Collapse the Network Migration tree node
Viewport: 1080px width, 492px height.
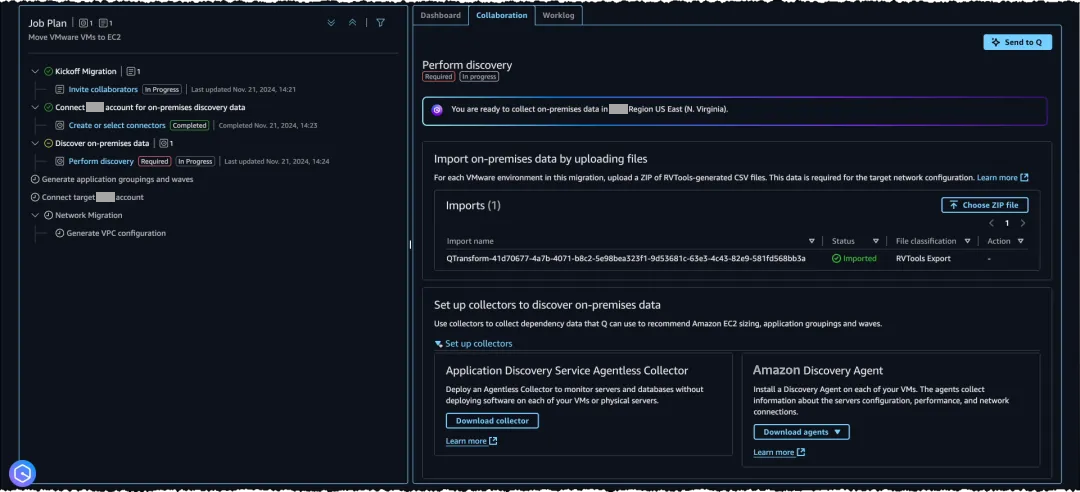coord(36,215)
